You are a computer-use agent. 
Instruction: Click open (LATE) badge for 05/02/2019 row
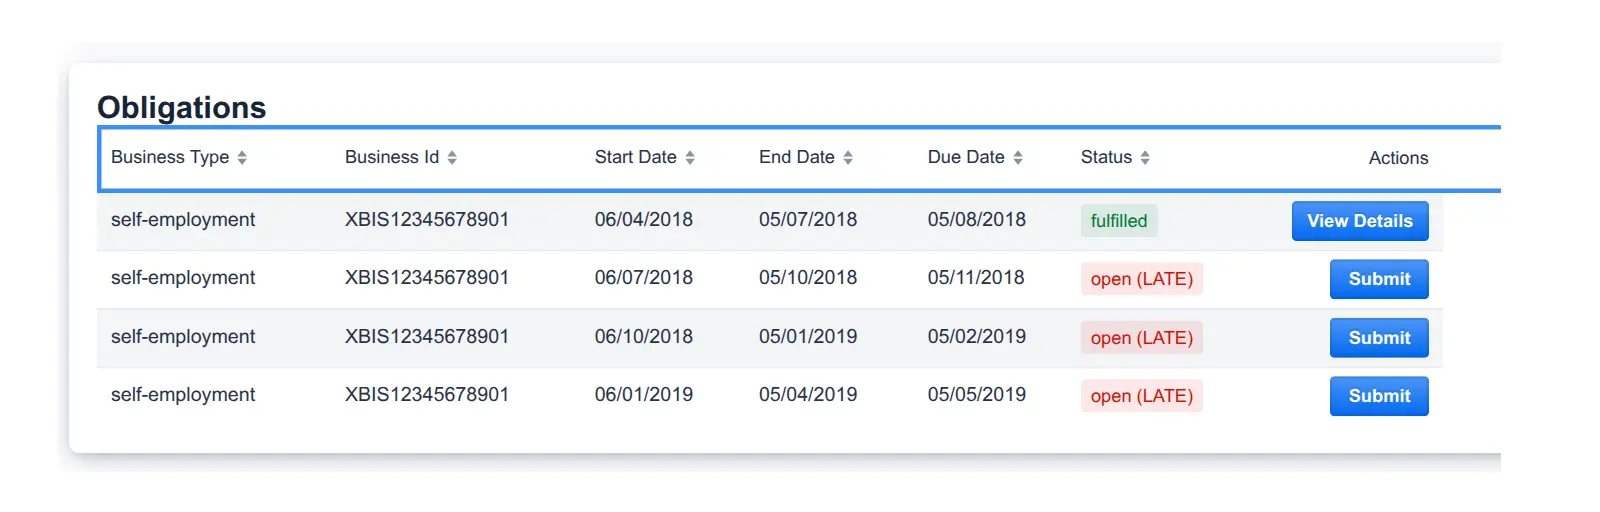click(x=1141, y=338)
